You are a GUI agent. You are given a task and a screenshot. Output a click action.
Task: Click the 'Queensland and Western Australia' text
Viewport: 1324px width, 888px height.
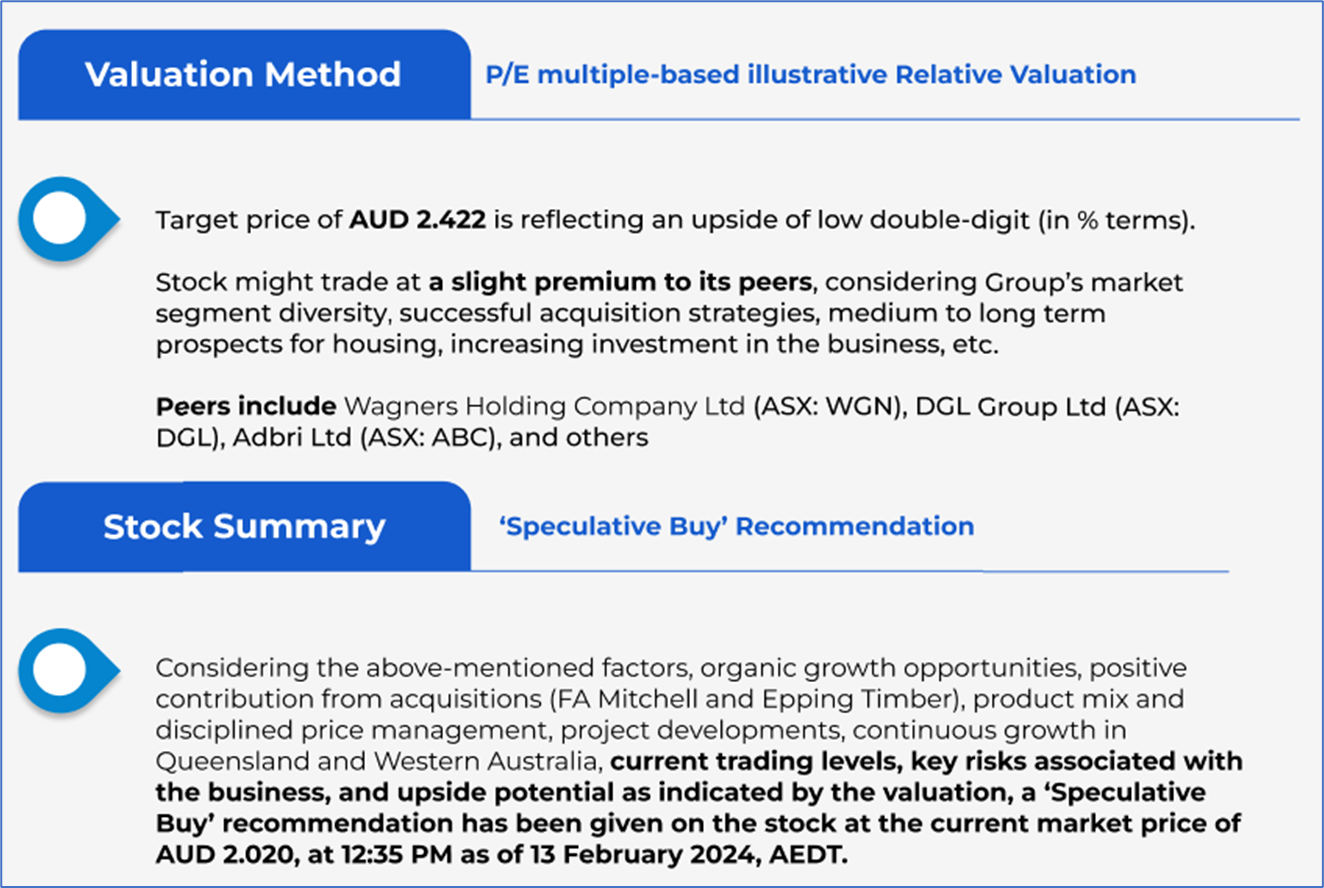pyautogui.click(x=379, y=761)
